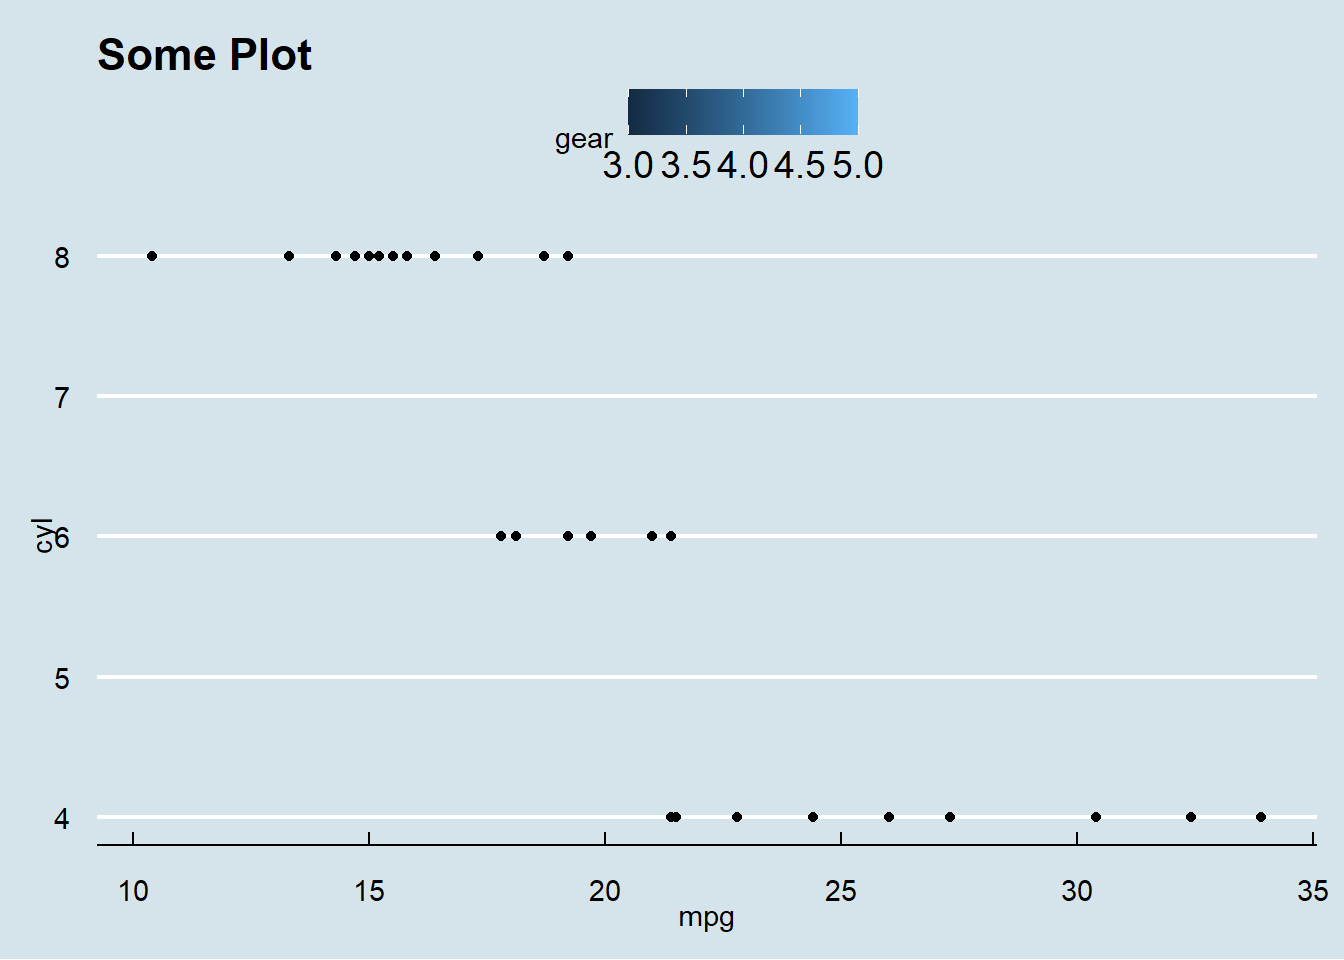Image resolution: width=1344 pixels, height=960 pixels.
Task: Select the "cyl" y-axis title
Action: click(x=43, y=535)
